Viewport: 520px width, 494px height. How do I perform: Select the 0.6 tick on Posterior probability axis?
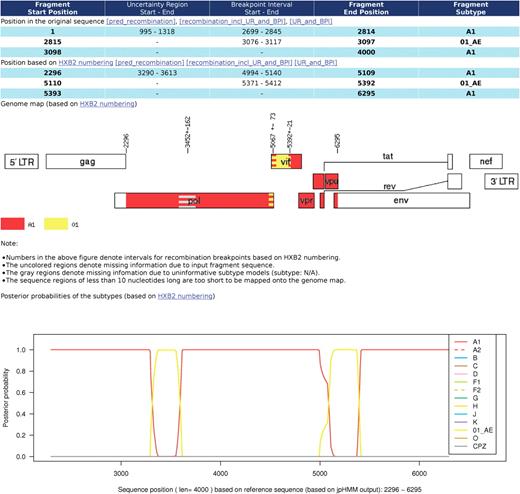pos(21,393)
